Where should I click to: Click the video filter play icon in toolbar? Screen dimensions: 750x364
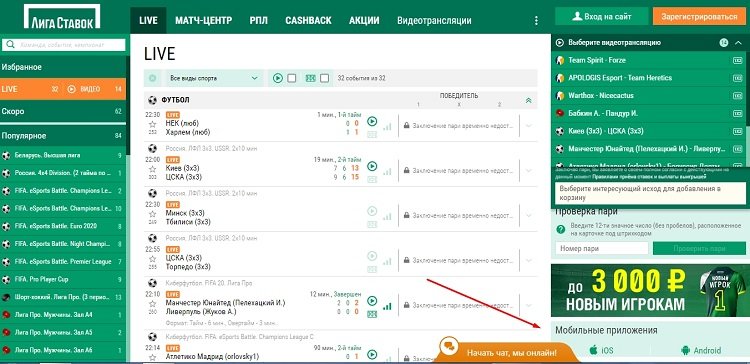278,78
